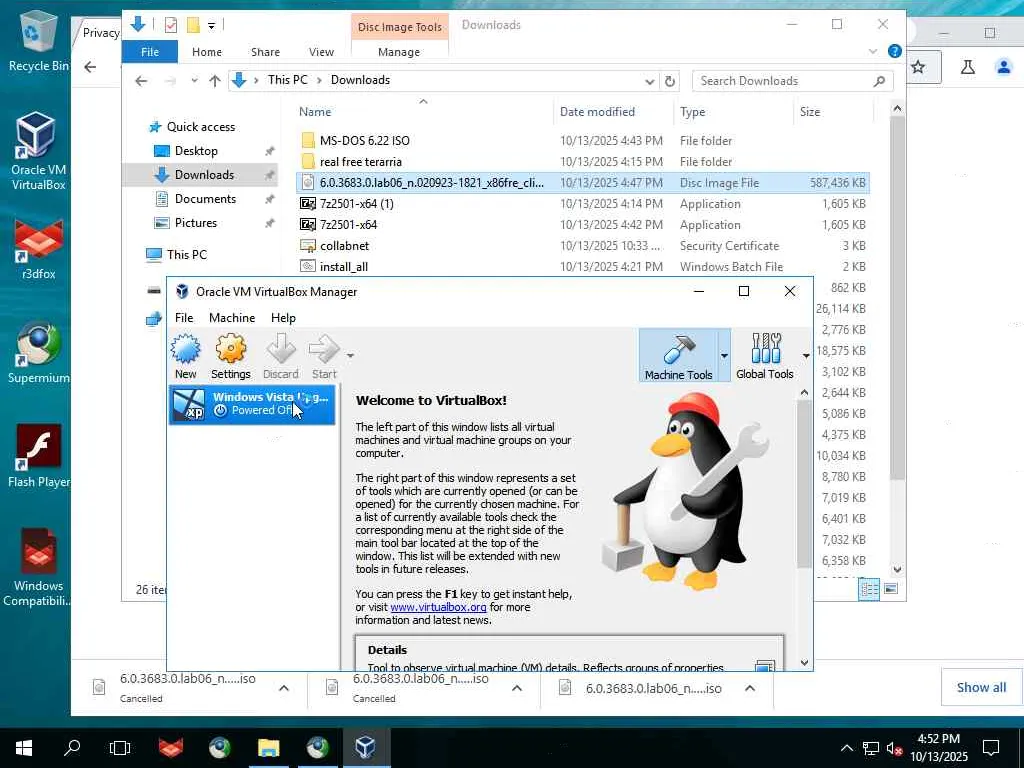
Task: Open Recycle Bin desktop icon
Action: pyautogui.click(x=39, y=40)
